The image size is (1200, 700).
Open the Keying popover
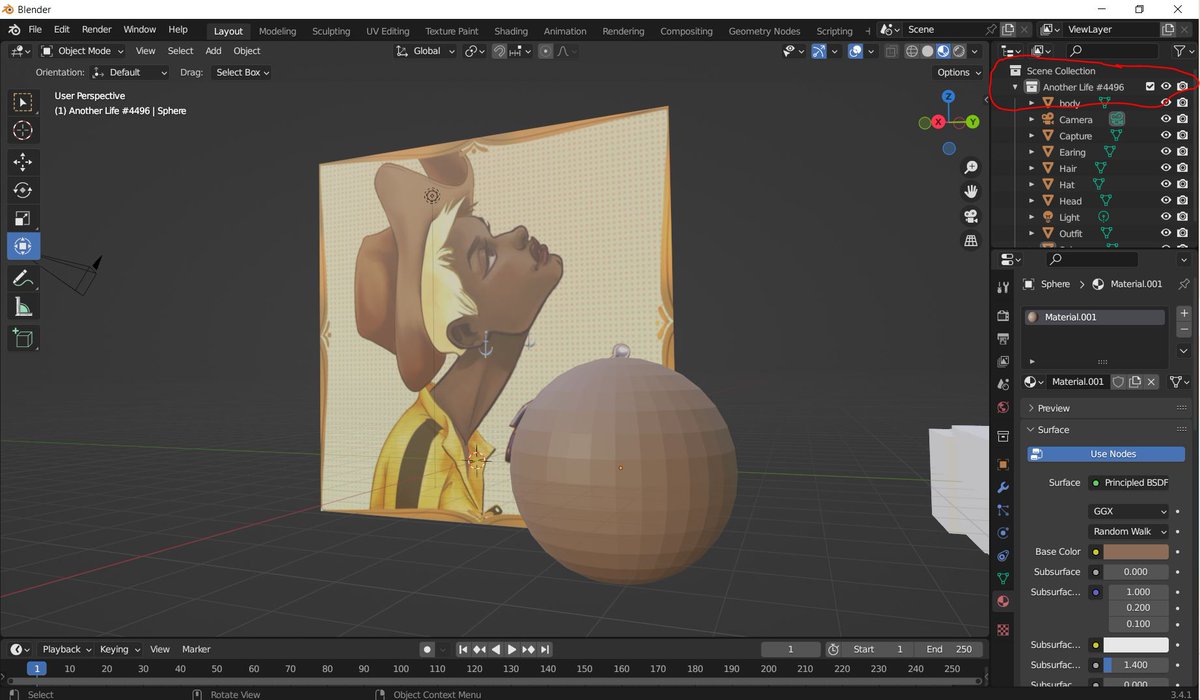[120, 649]
